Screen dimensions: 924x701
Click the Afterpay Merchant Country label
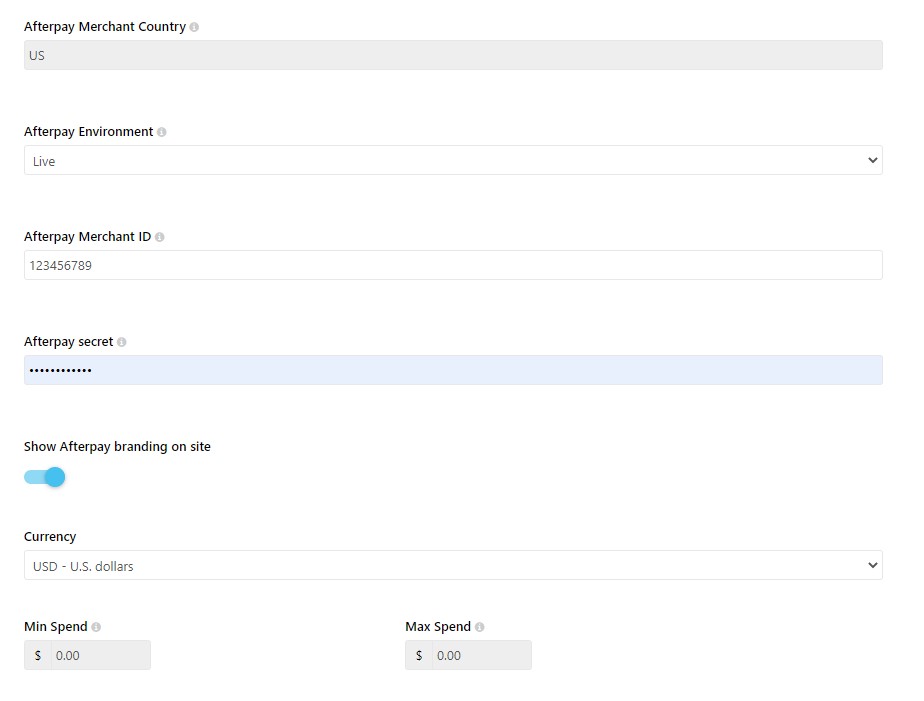click(x=105, y=27)
